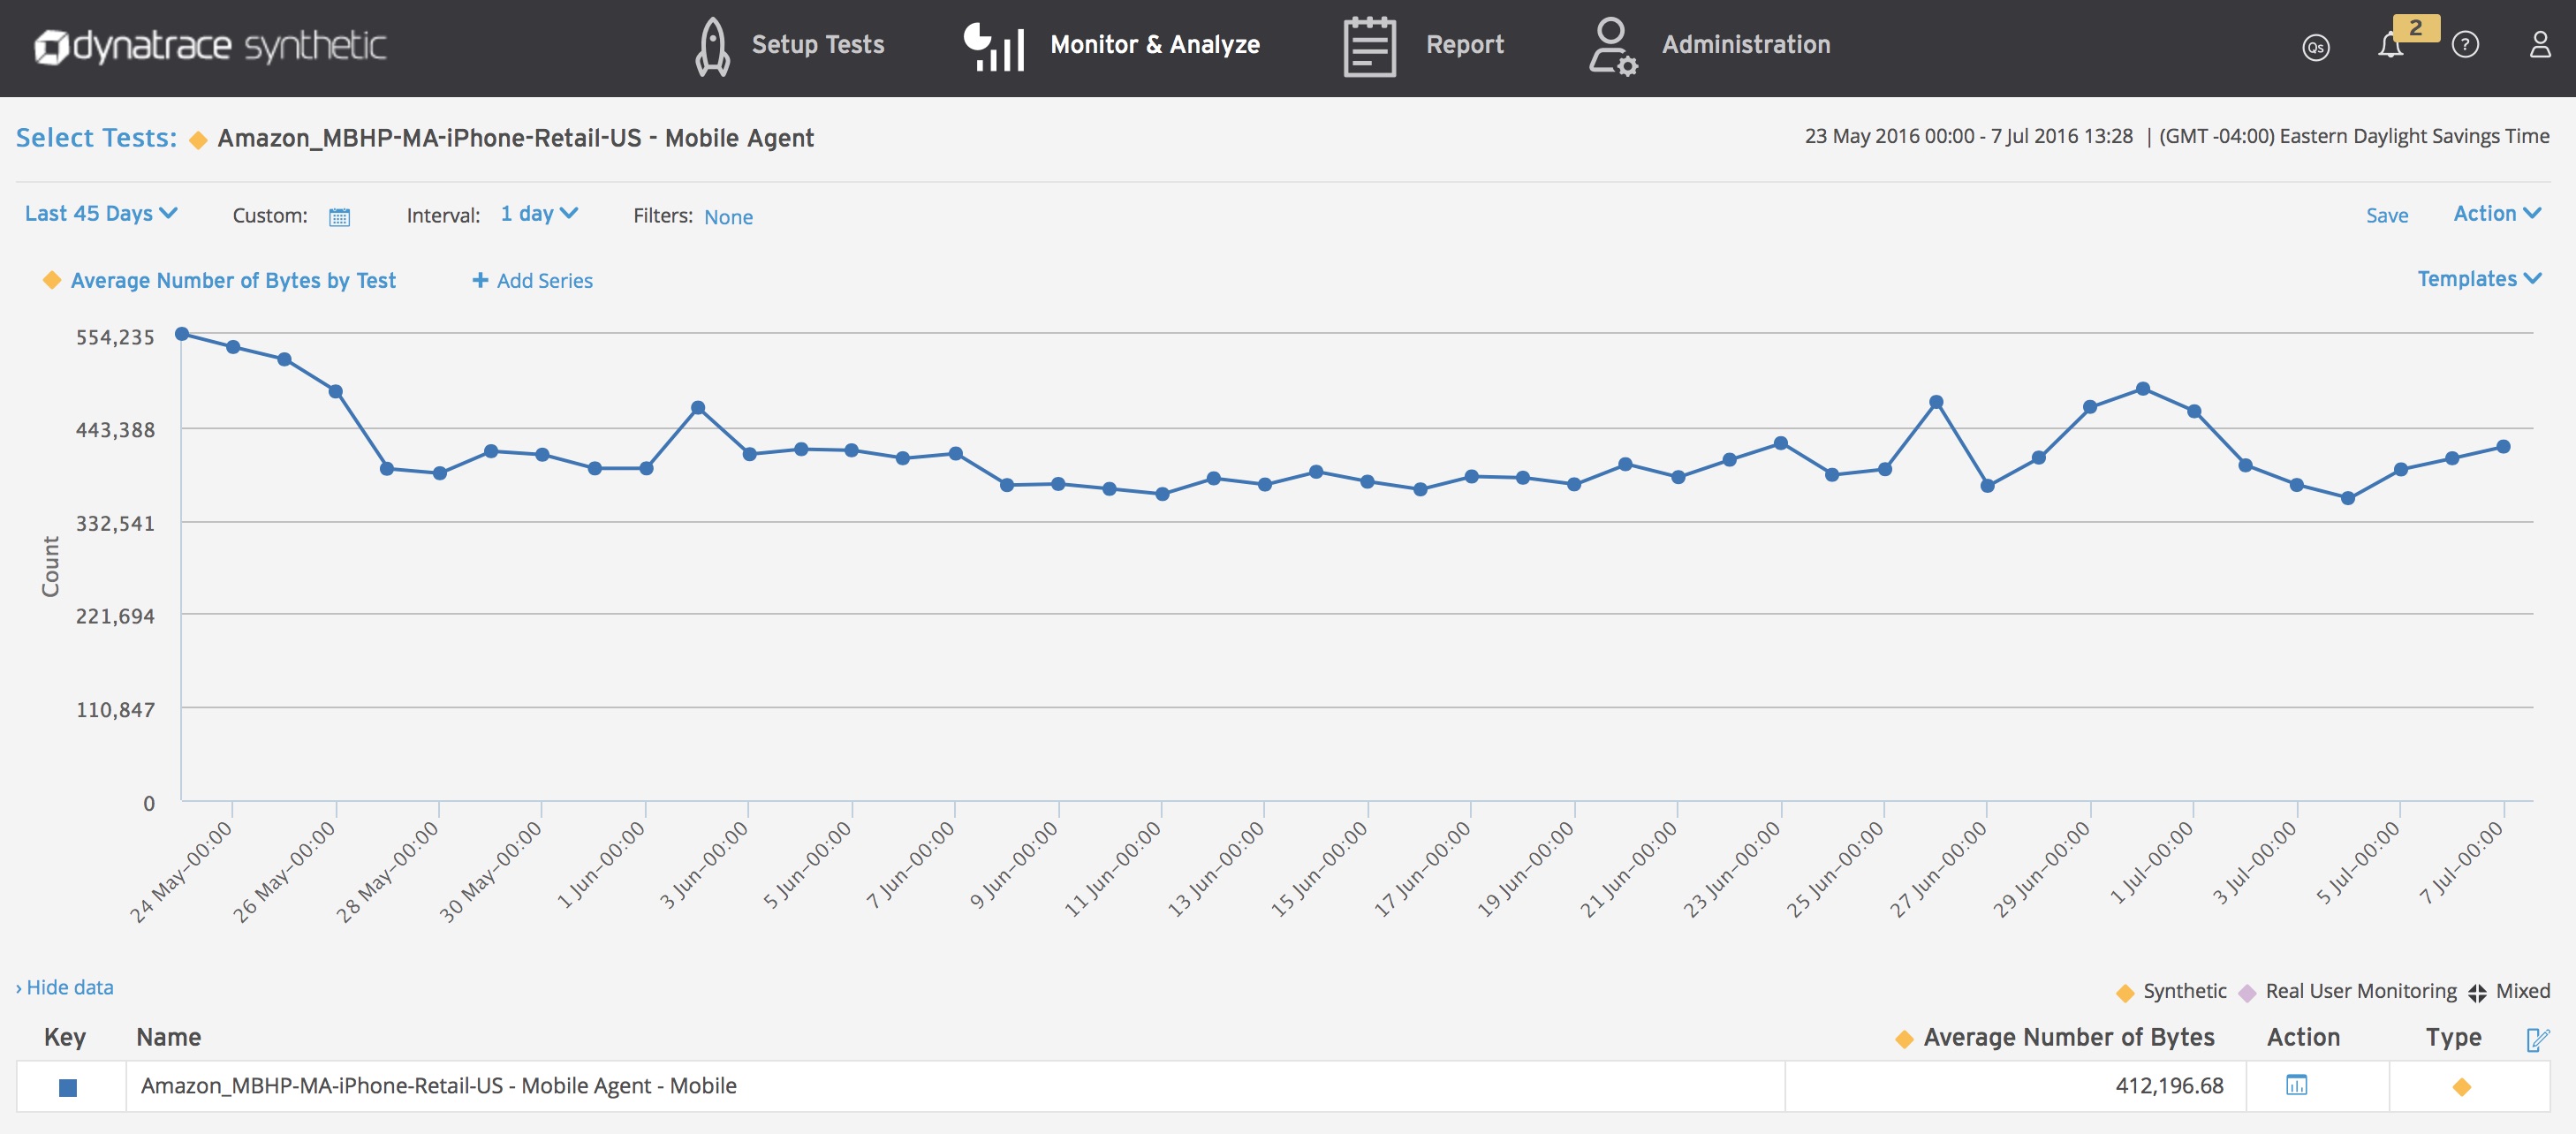
Task: Click the lone peak point between 2 and 3 Jun
Action: coord(698,408)
